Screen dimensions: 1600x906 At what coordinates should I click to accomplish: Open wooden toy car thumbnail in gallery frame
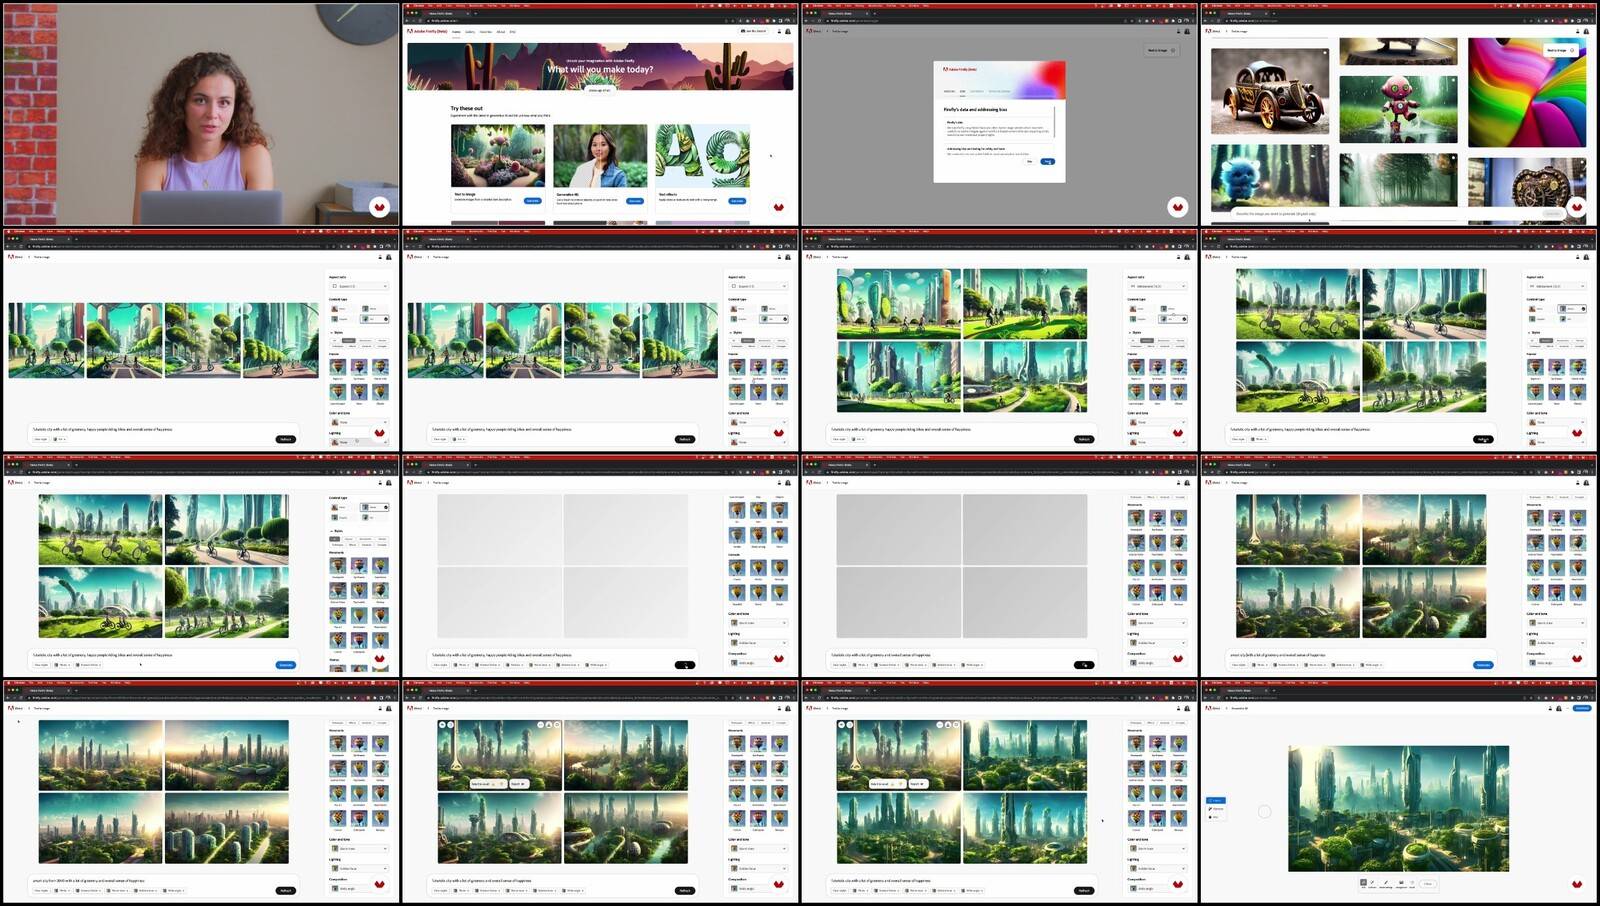point(1270,92)
